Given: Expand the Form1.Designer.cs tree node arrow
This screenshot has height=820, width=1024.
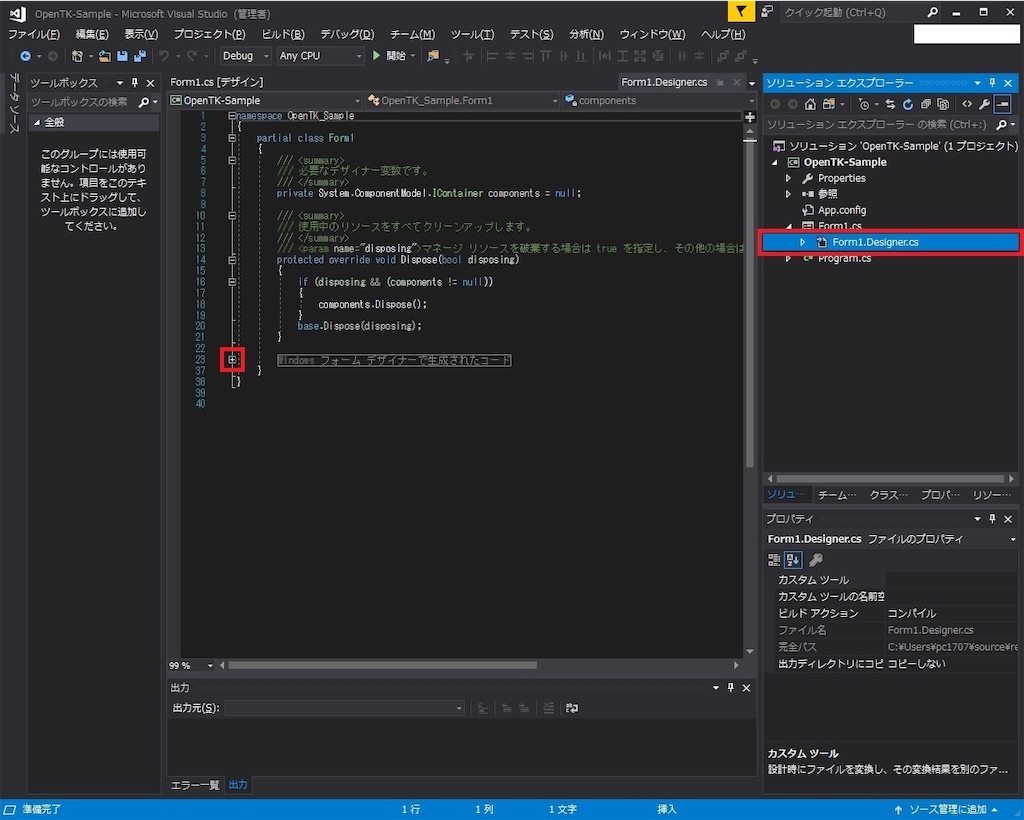Looking at the screenshot, I should [803, 242].
